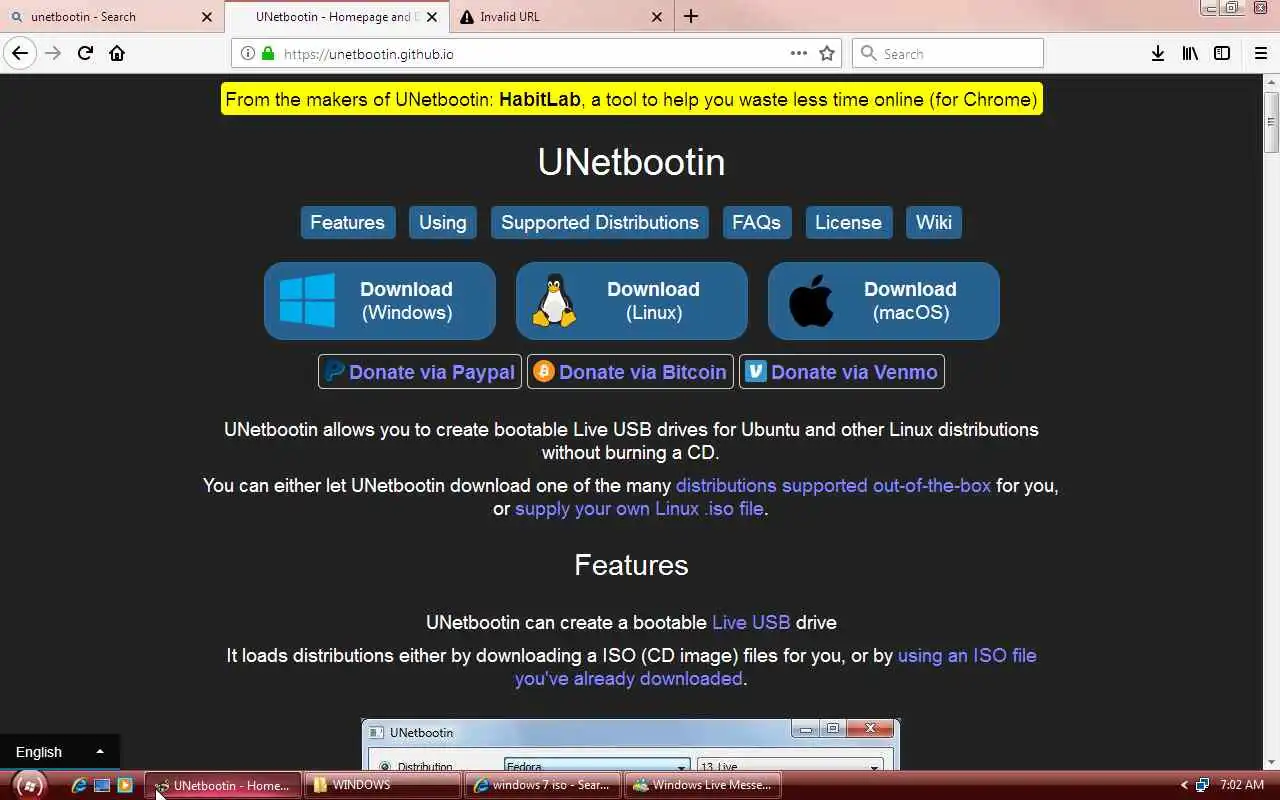Go back with the browser back arrow
Viewport: 1280px width, 800px height.
(20, 53)
